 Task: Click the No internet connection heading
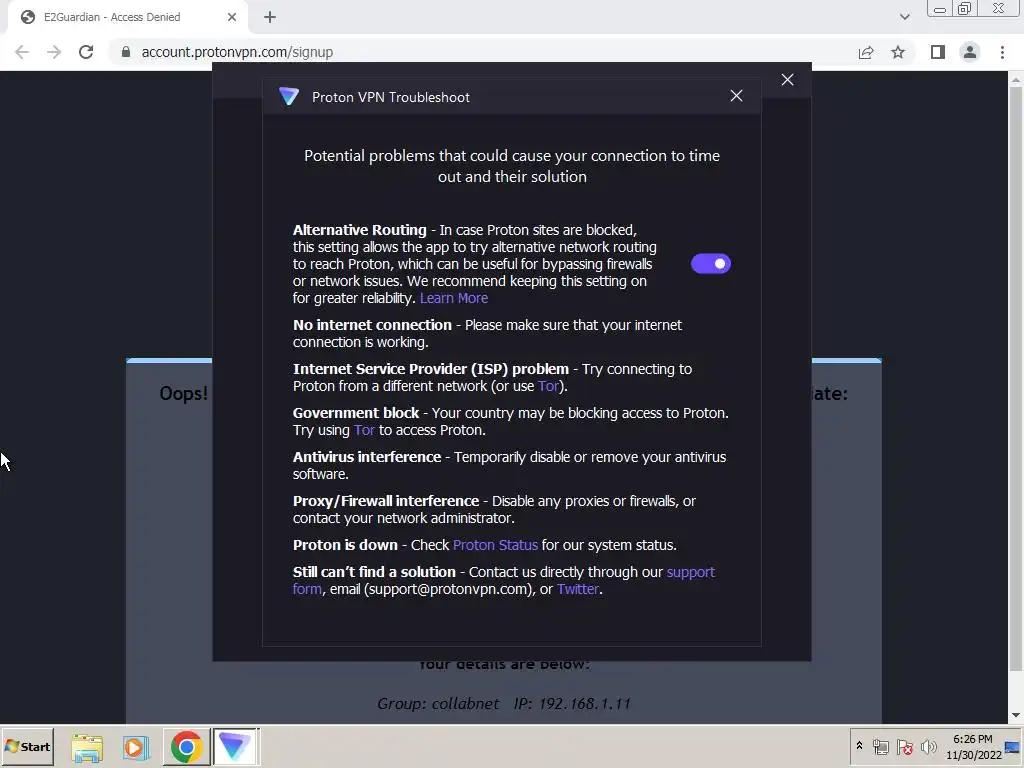[x=372, y=325]
